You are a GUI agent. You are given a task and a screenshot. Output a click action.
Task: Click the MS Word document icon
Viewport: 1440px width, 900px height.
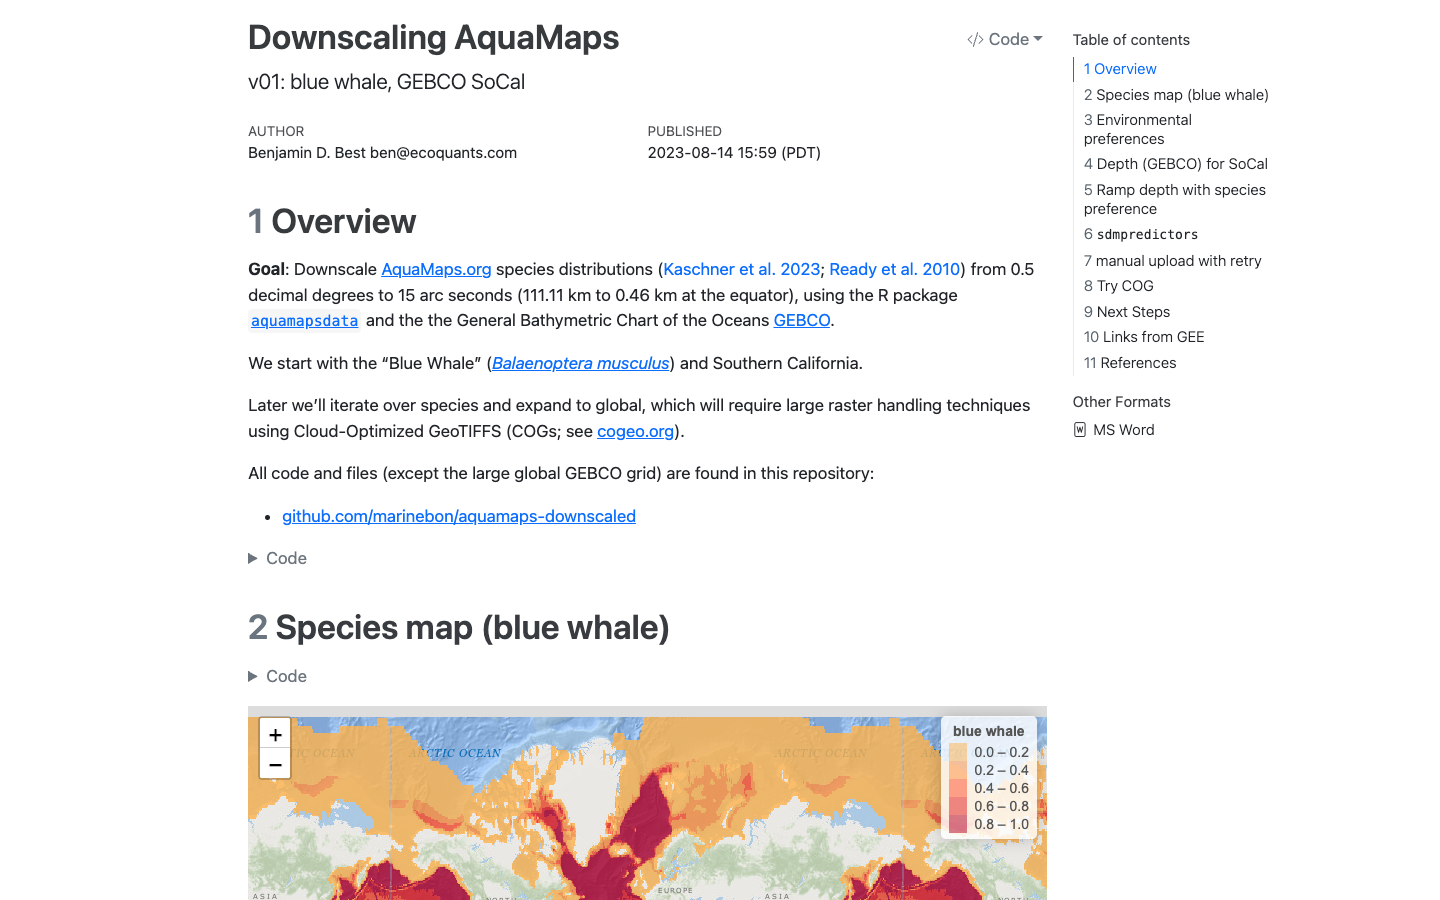[1080, 430]
